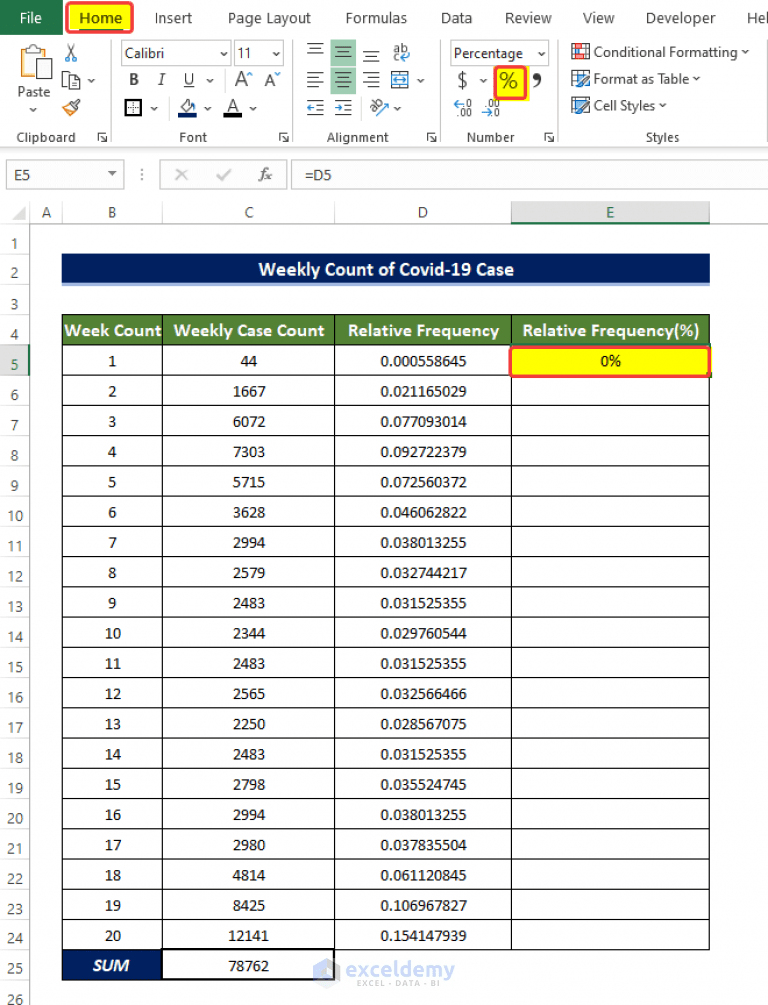
Task: Click the Decrease Decimal icon
Action: [491, 108]
